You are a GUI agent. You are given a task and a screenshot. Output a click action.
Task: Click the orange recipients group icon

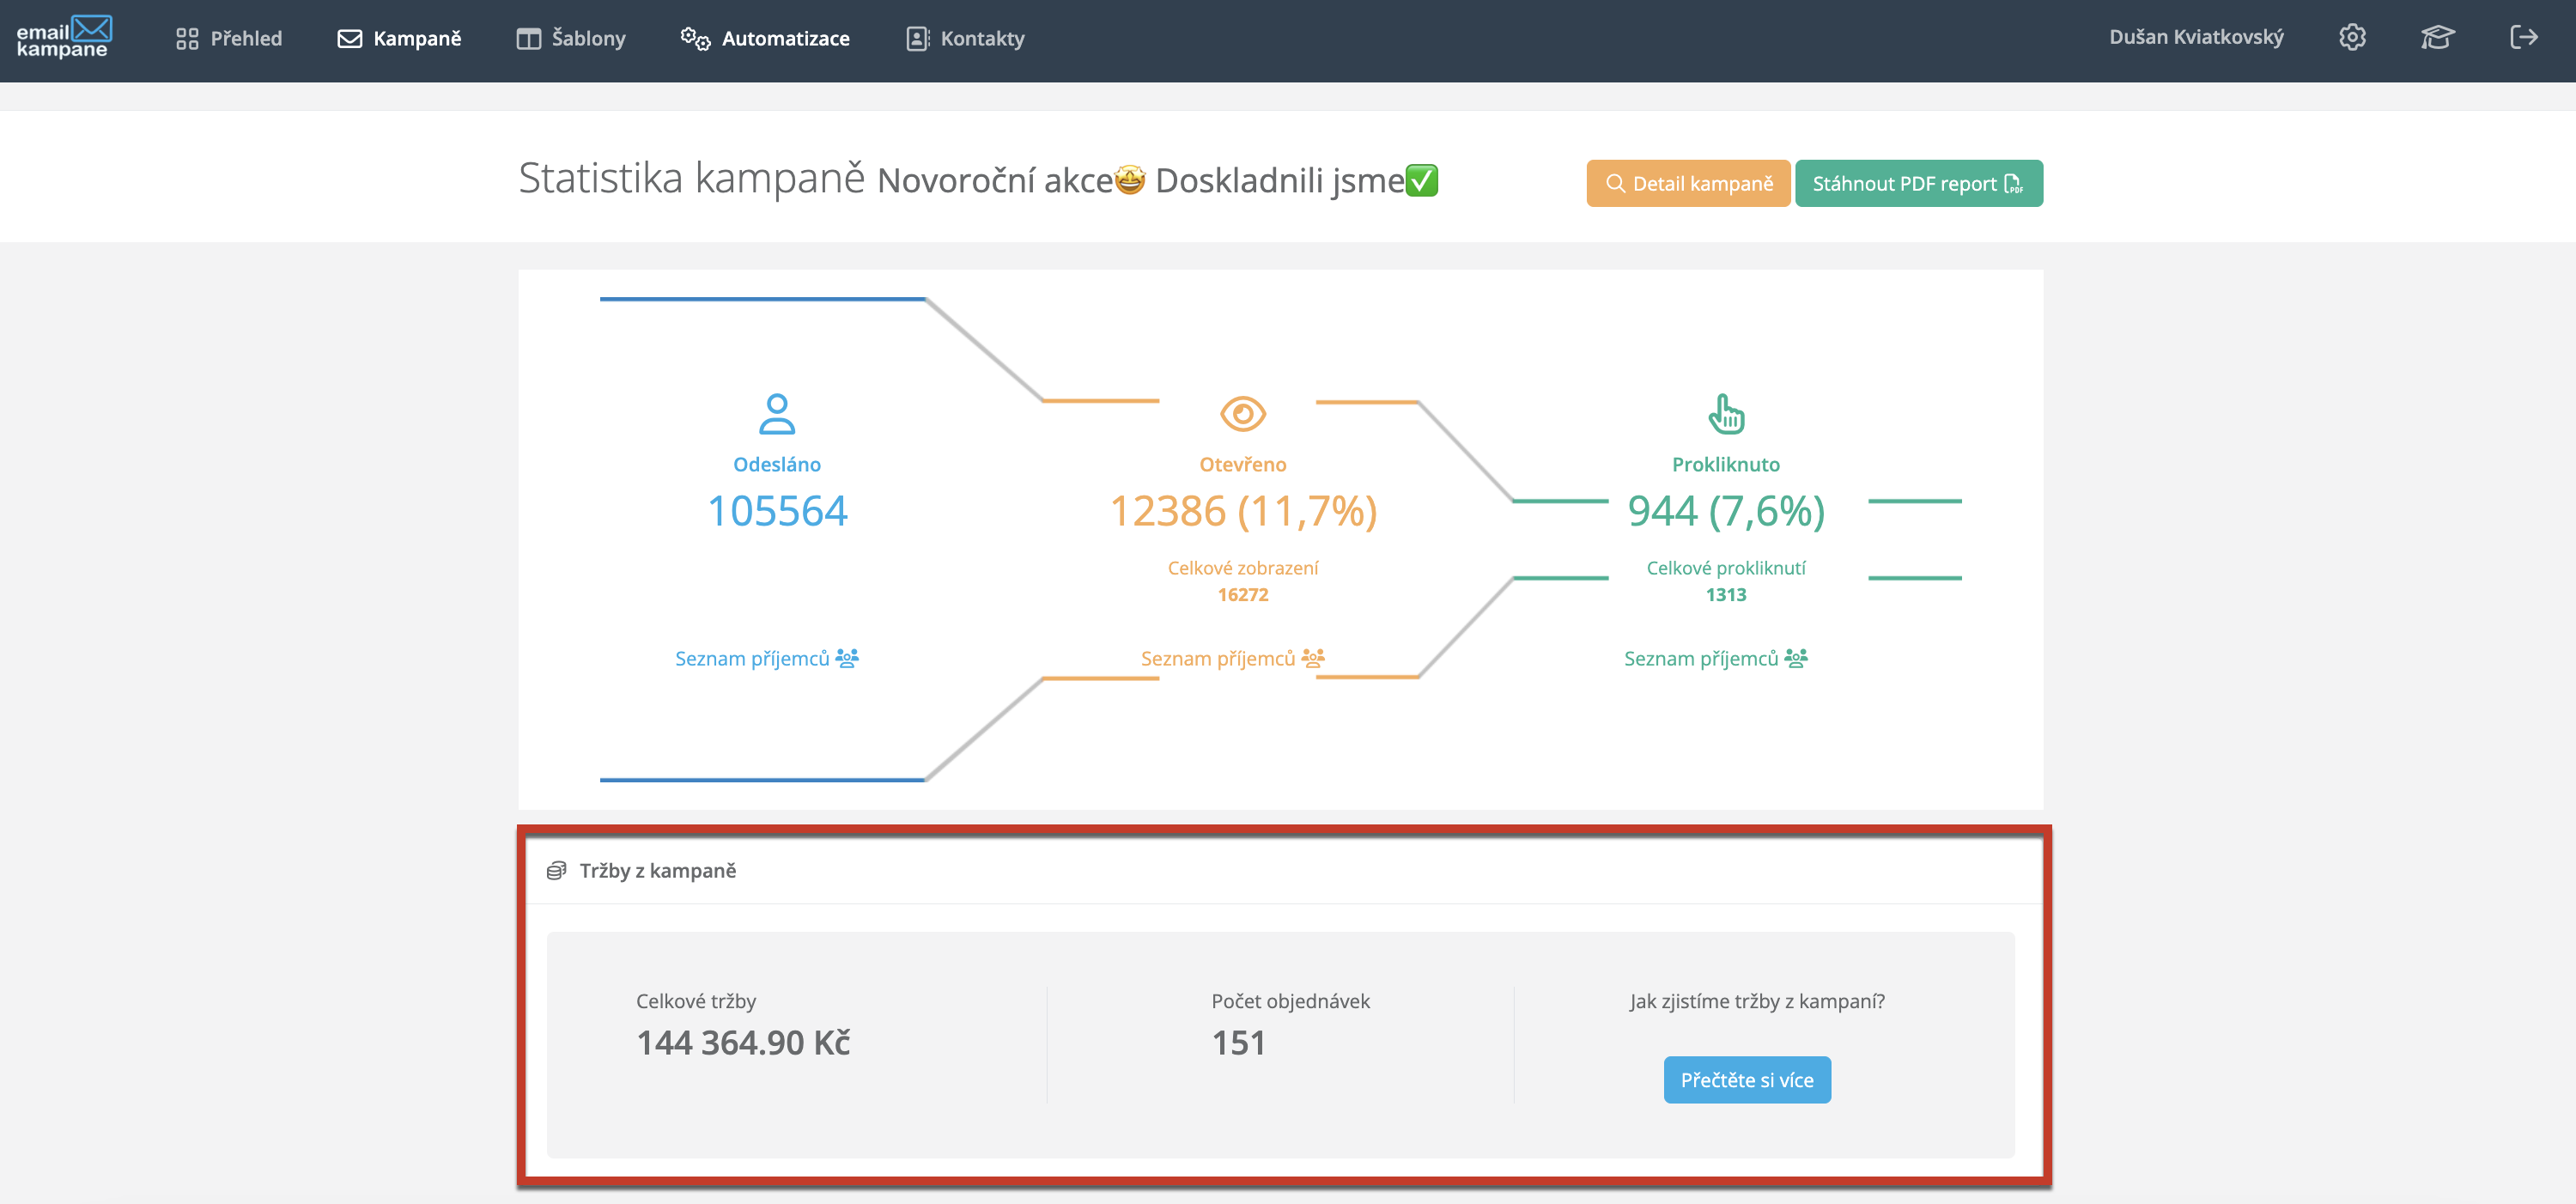pyautogui.click(x=1313, y=658)
